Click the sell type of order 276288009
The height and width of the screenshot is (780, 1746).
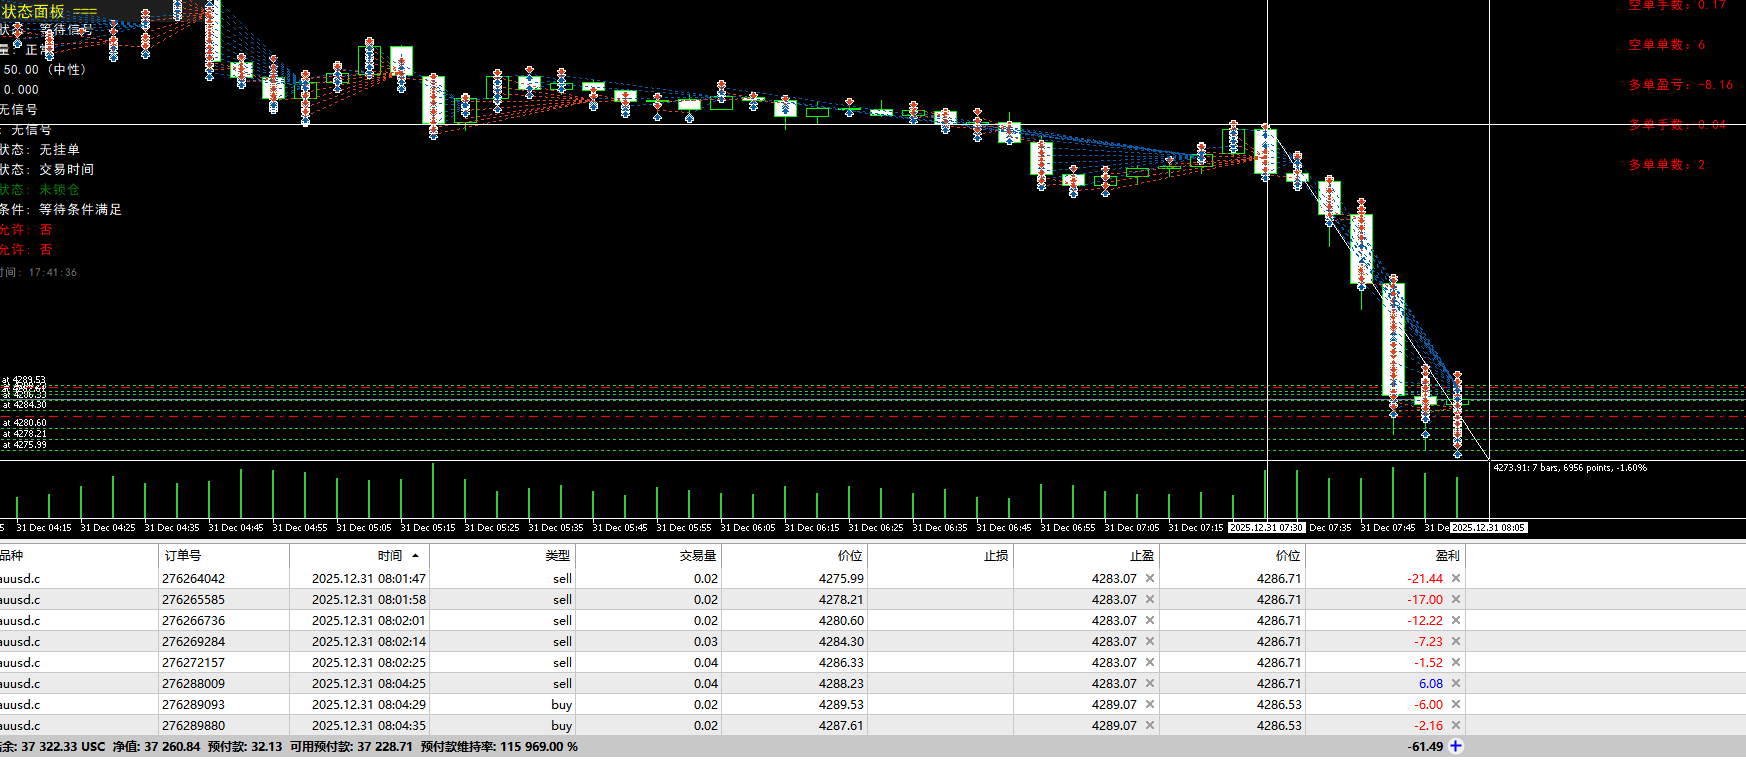coord(563,683)
